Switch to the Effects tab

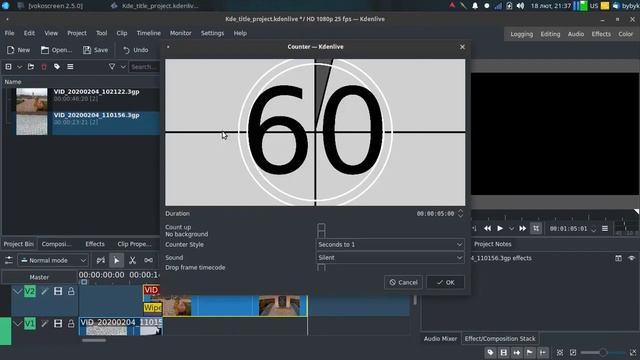coord(95,244)
